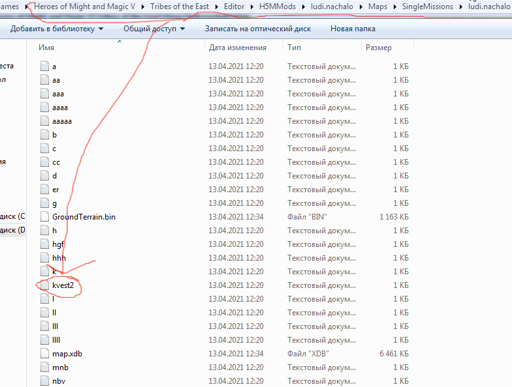The image size is (512, 387).
Task: Select the icon of file 'aa'
Action: (x=44, y=80)
